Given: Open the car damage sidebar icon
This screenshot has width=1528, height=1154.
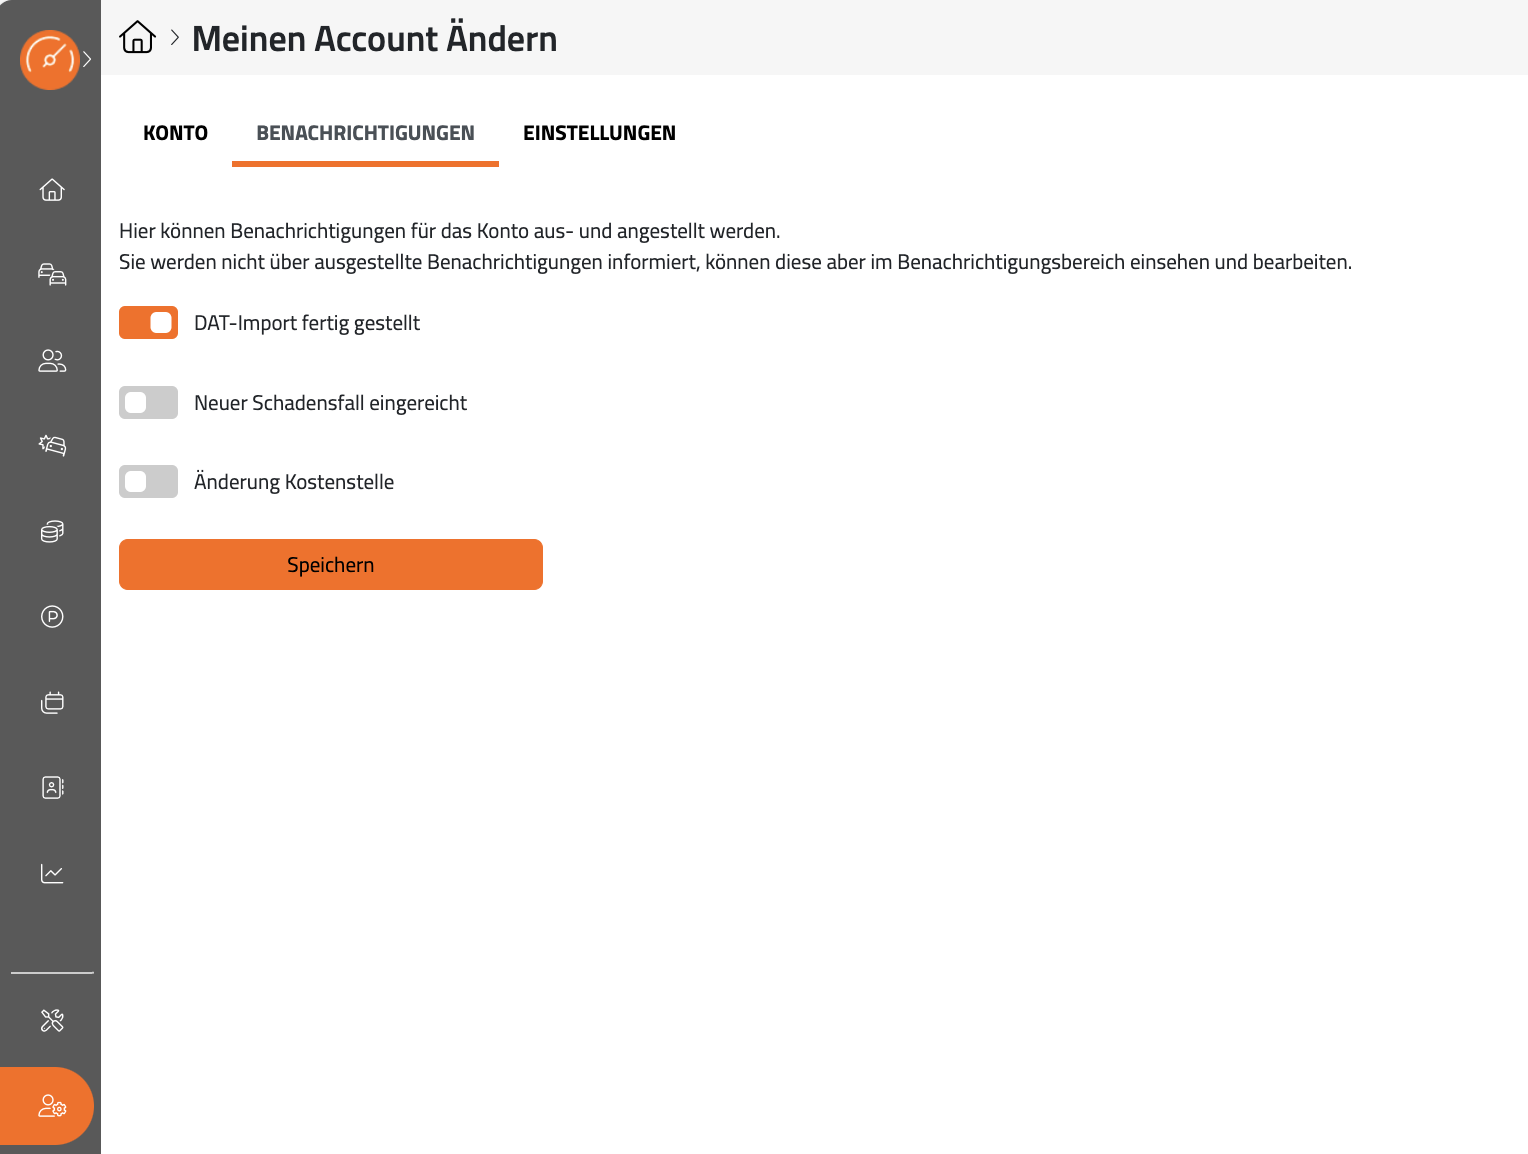Looking at the screenshot, I should 52,445.
